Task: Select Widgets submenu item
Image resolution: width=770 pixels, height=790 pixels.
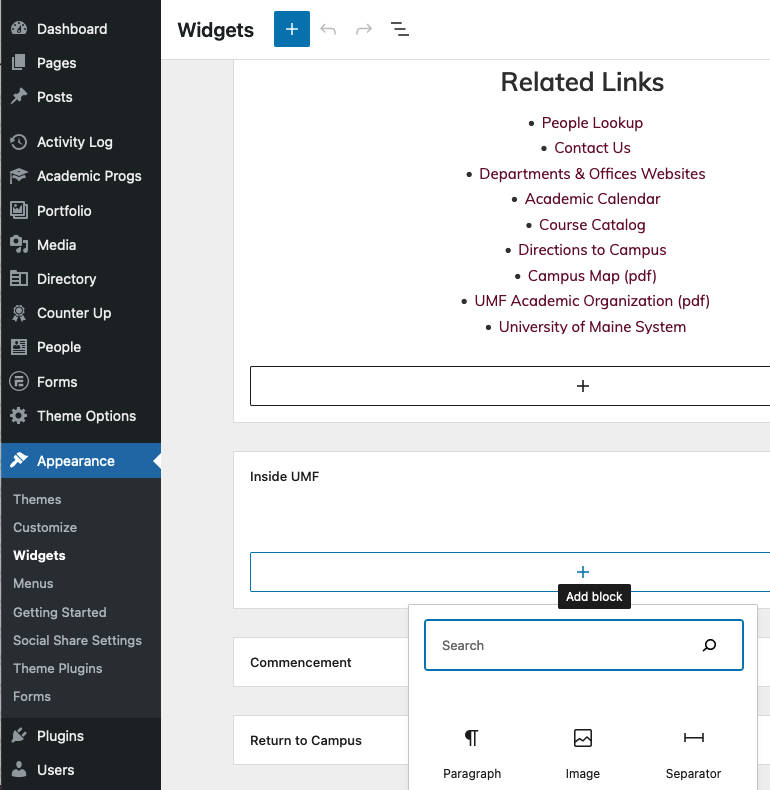Action: pos(39,555)
